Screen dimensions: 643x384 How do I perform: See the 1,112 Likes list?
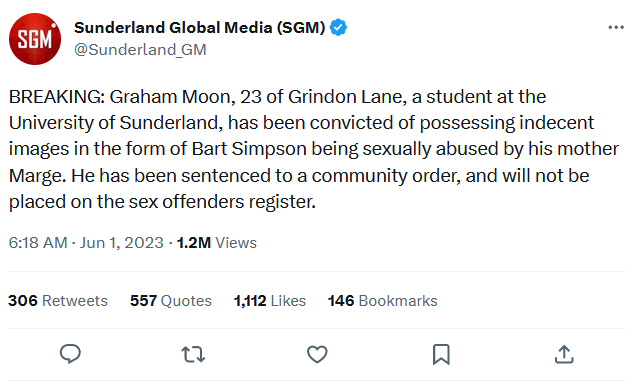click(270, 301)
